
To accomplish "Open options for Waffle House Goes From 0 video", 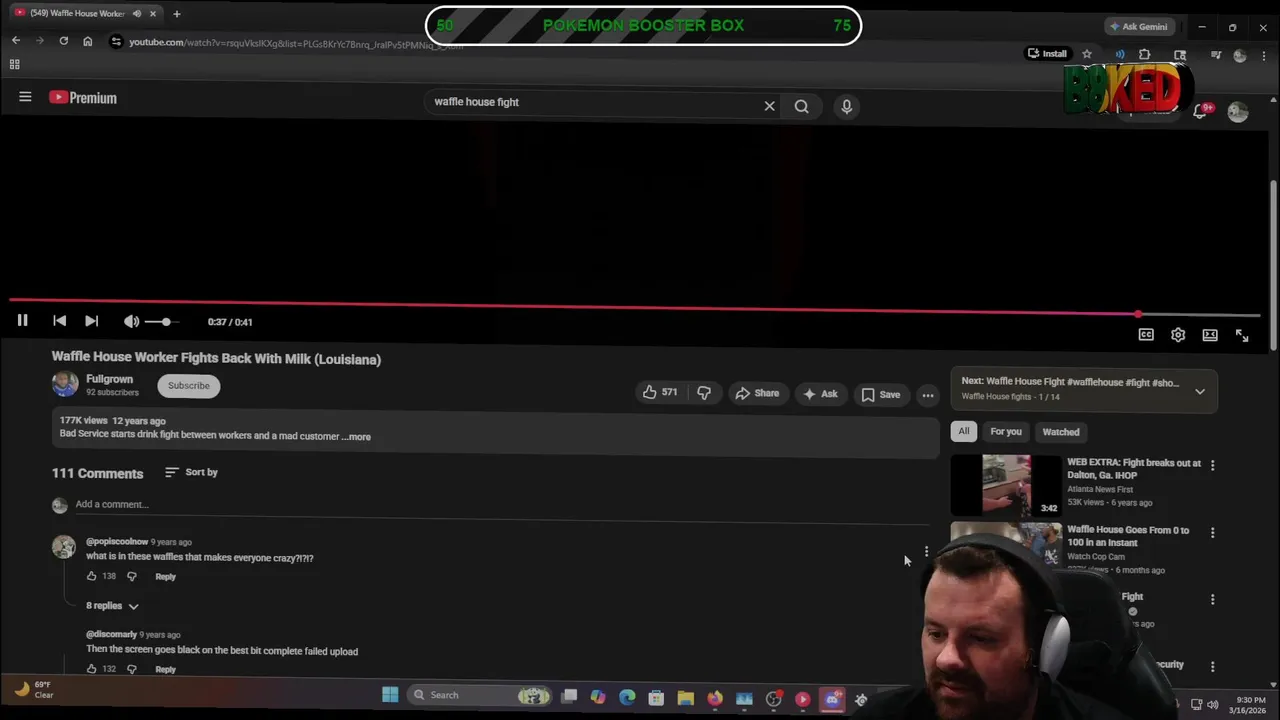I will [x=1212, y=533].
